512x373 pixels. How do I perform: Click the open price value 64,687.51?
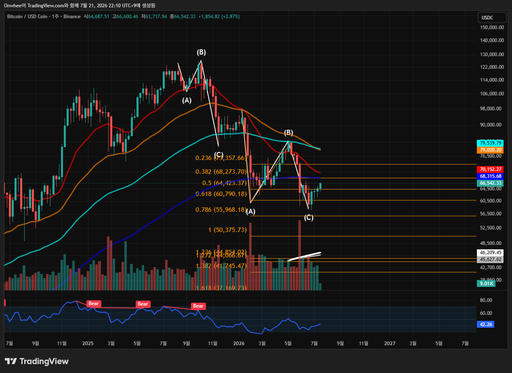click(98, 16)
